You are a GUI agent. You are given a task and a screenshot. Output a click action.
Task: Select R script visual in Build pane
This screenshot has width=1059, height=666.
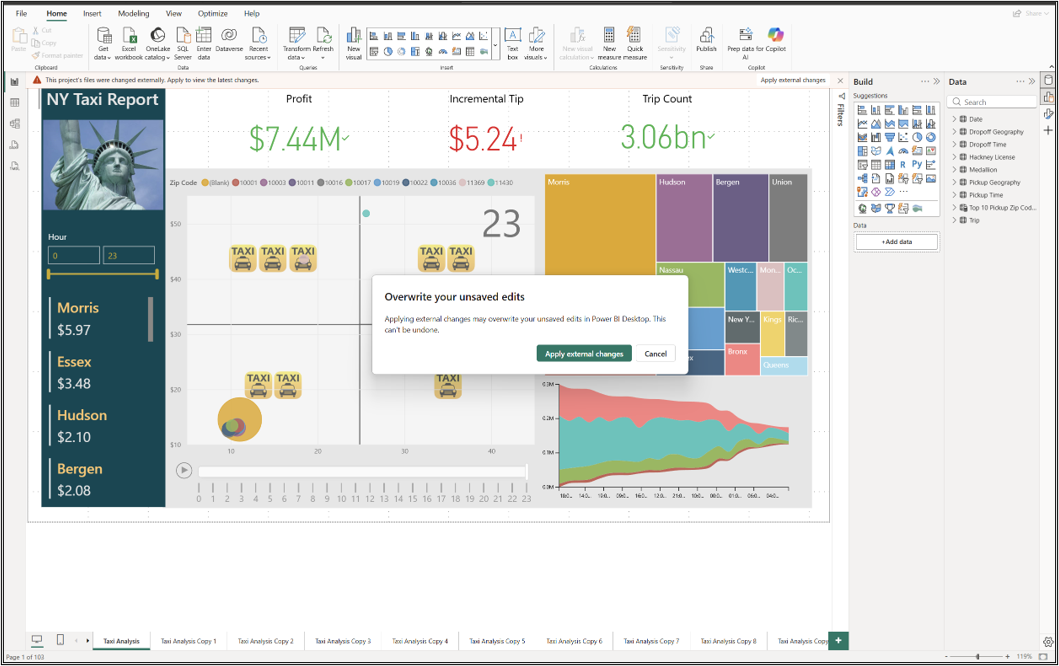pyautogui.click(x=903, y=164)
